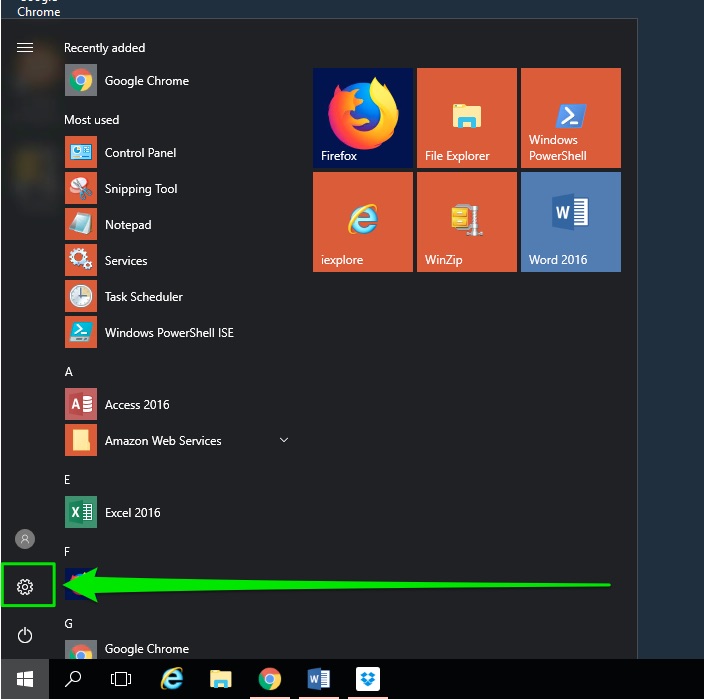Launch Notepad from the app list
The width and height of the screenshot is (704, 699).
[x=178, y=224]
